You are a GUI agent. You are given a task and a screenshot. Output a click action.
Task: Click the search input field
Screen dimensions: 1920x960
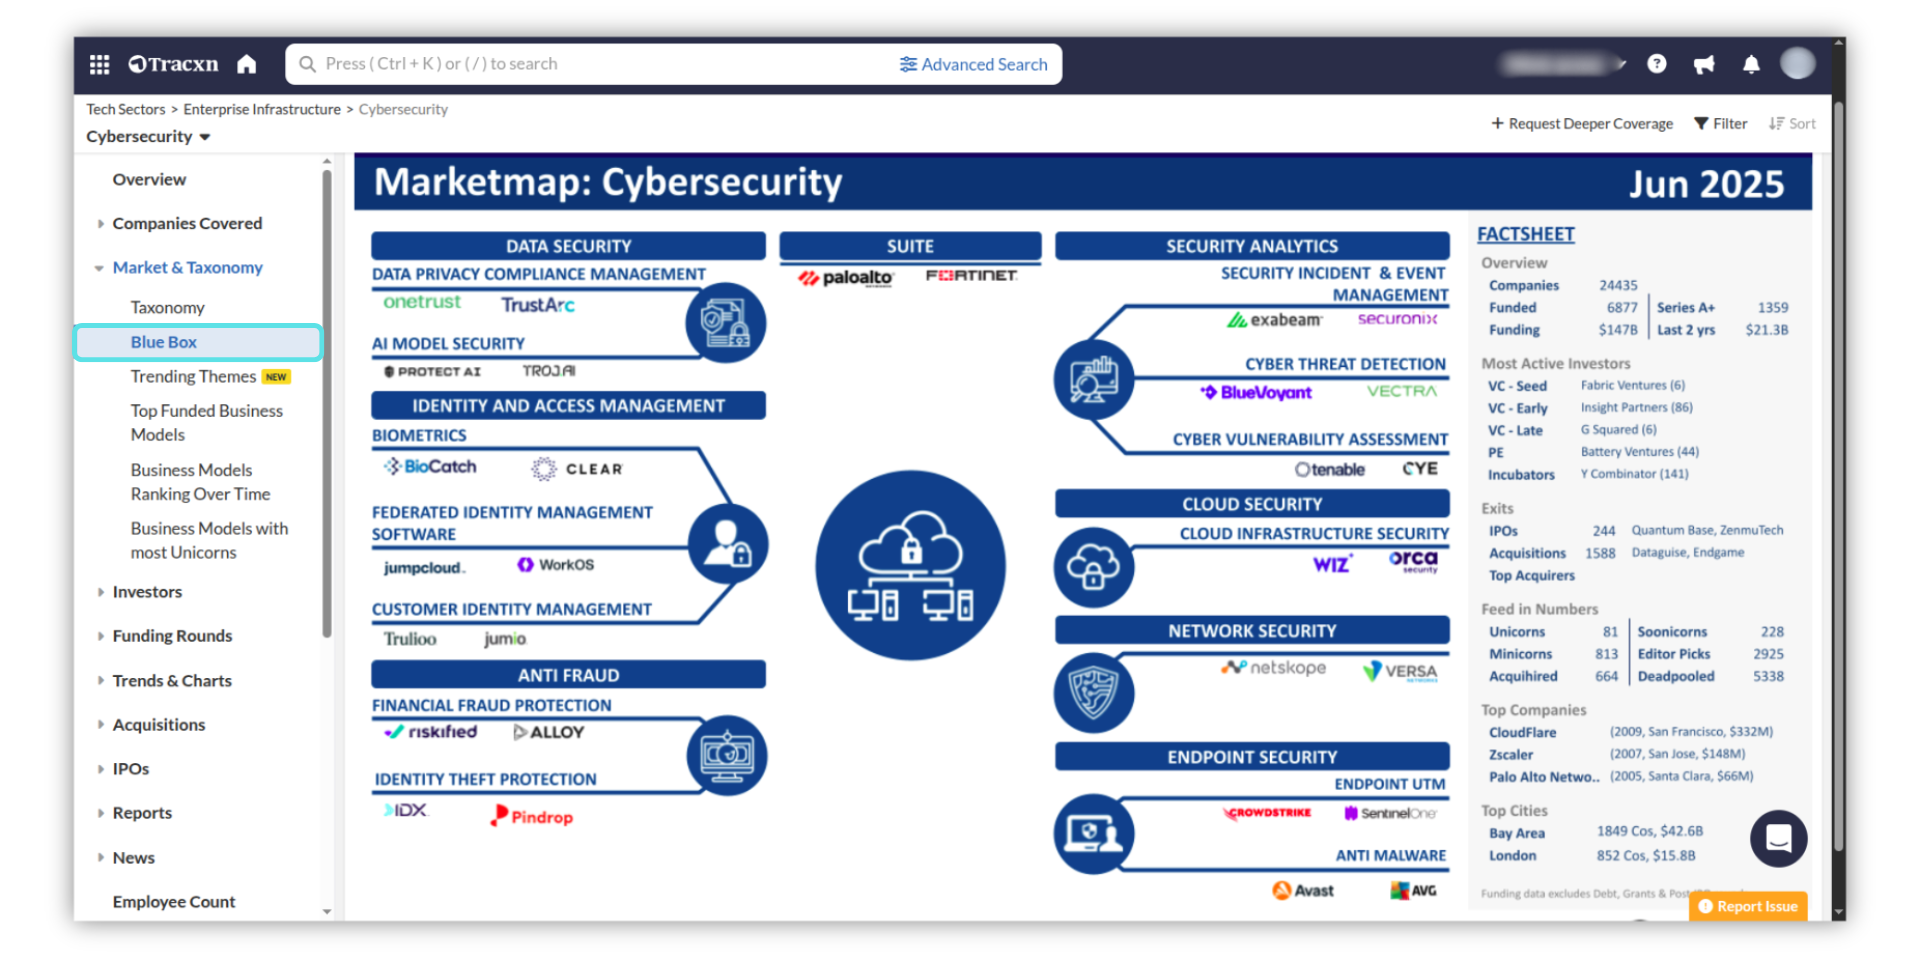600,64
